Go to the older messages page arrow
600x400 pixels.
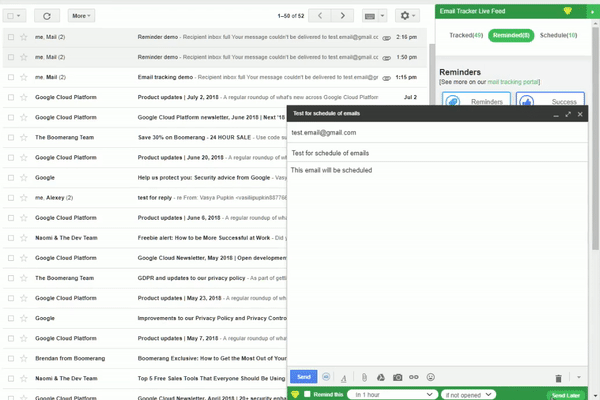(x=343, y=16)
